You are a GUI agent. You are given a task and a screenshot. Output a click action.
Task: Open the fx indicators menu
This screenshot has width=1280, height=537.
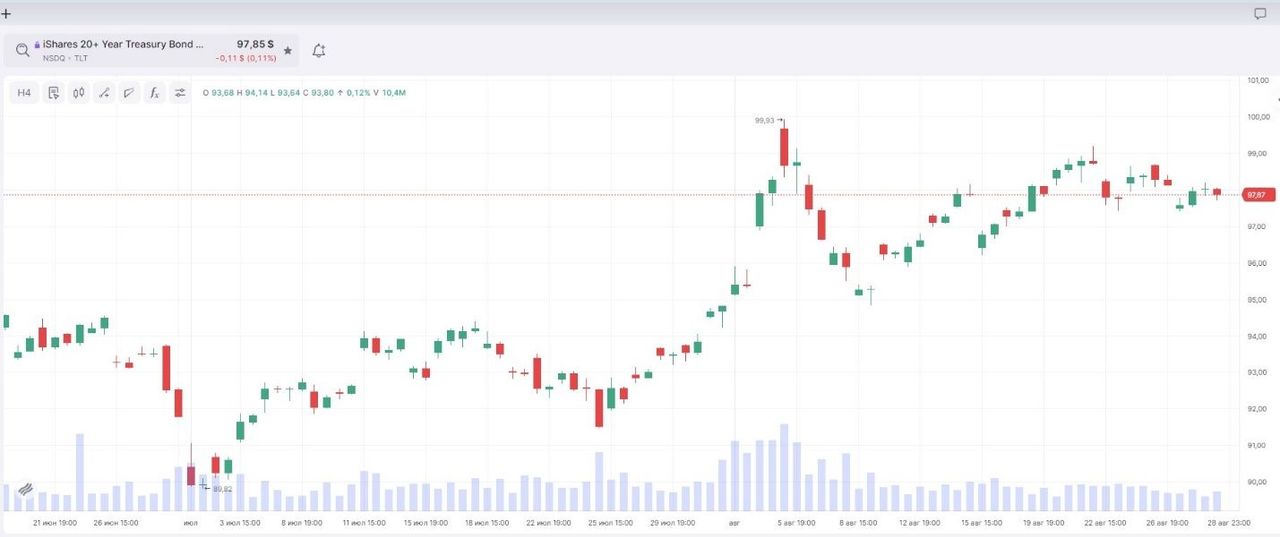[154, 93]
